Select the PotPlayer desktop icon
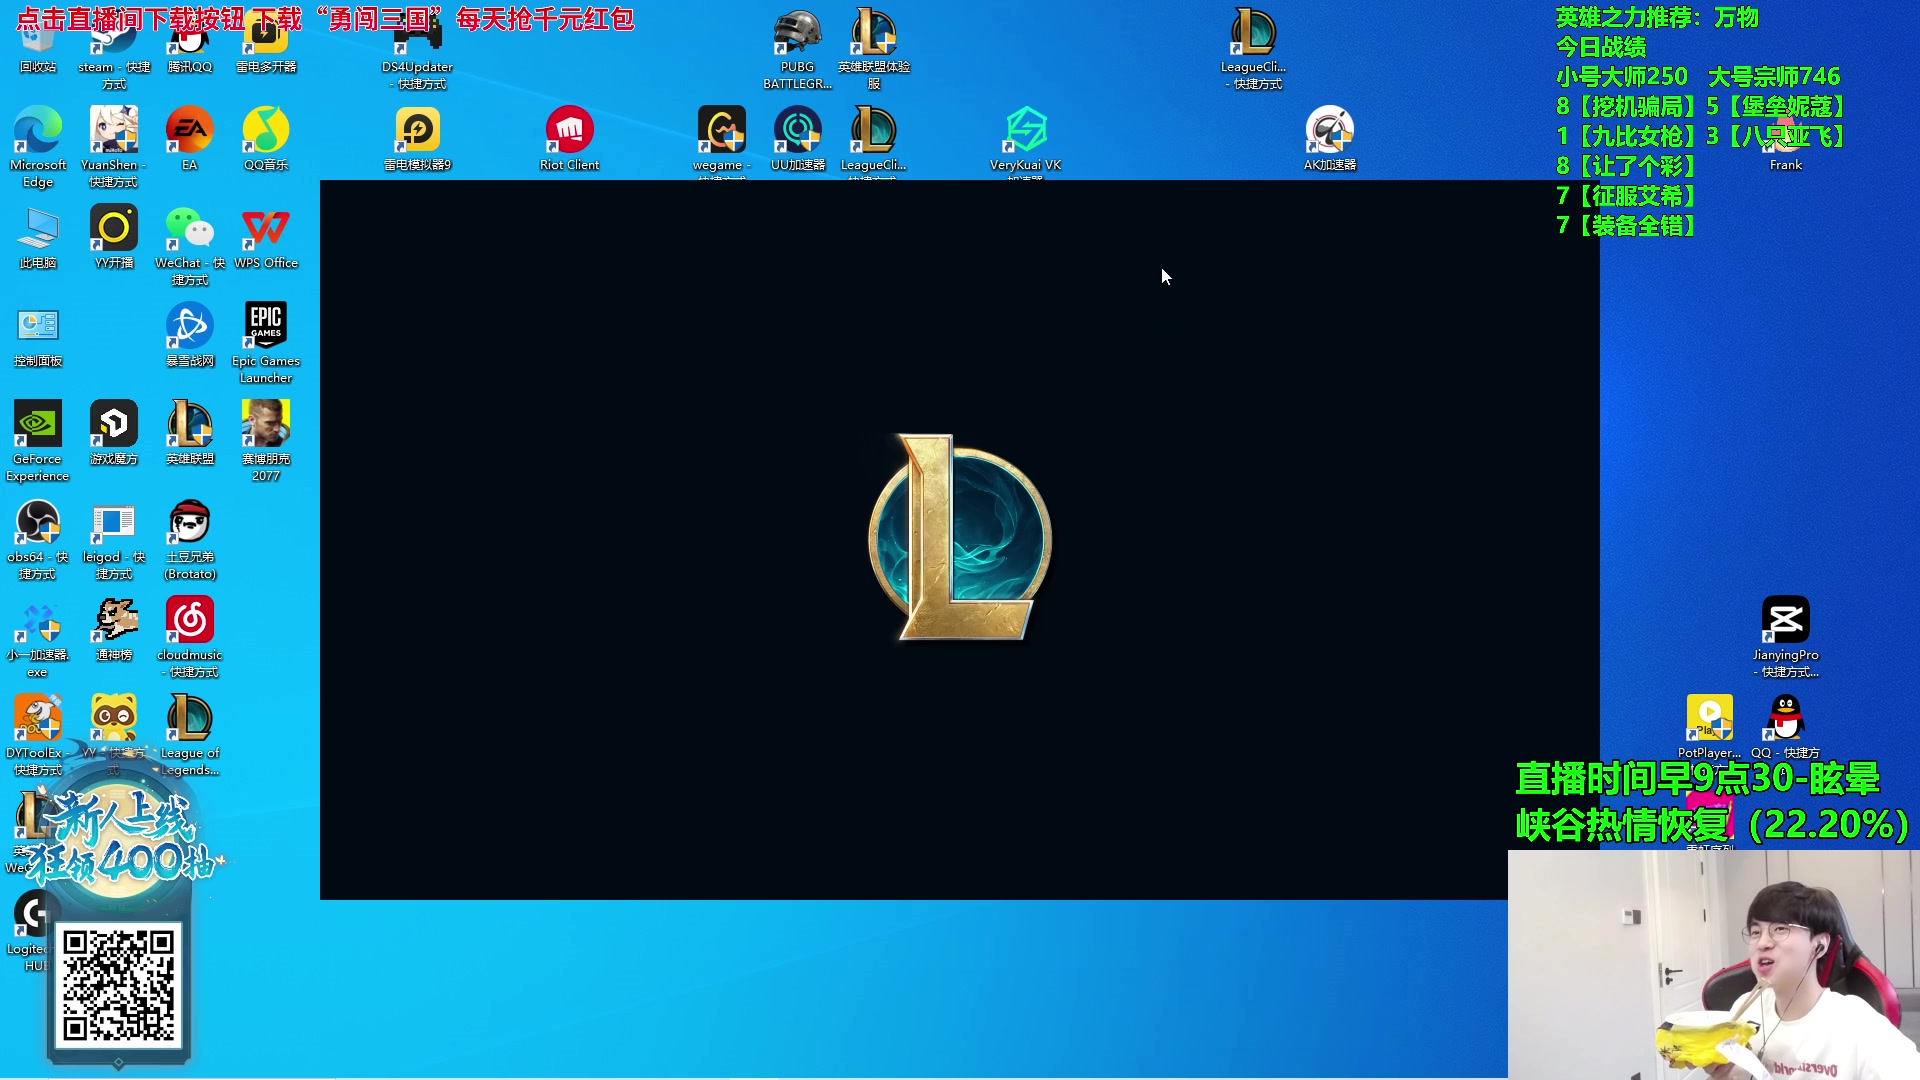Viewport: 1920px width, 1080px height. [1709, 726]
